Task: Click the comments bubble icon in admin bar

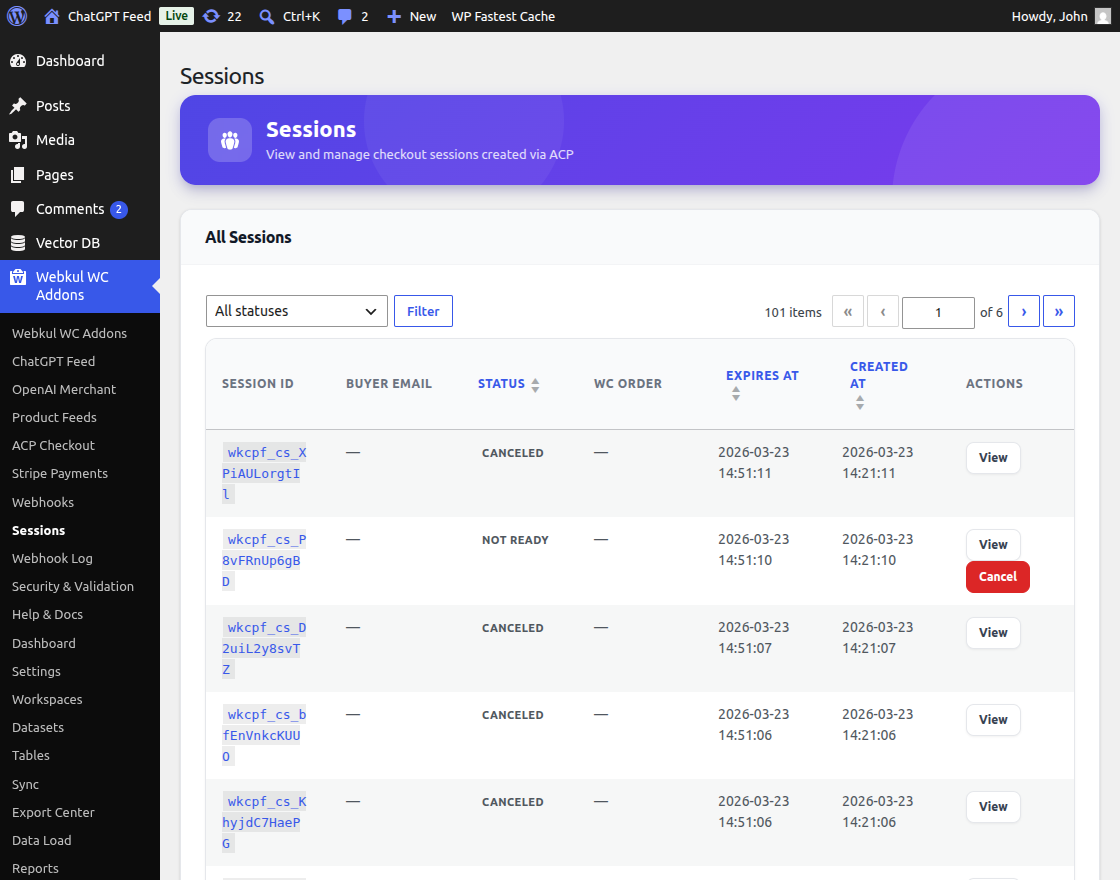Action: click(x=345, y=16)
